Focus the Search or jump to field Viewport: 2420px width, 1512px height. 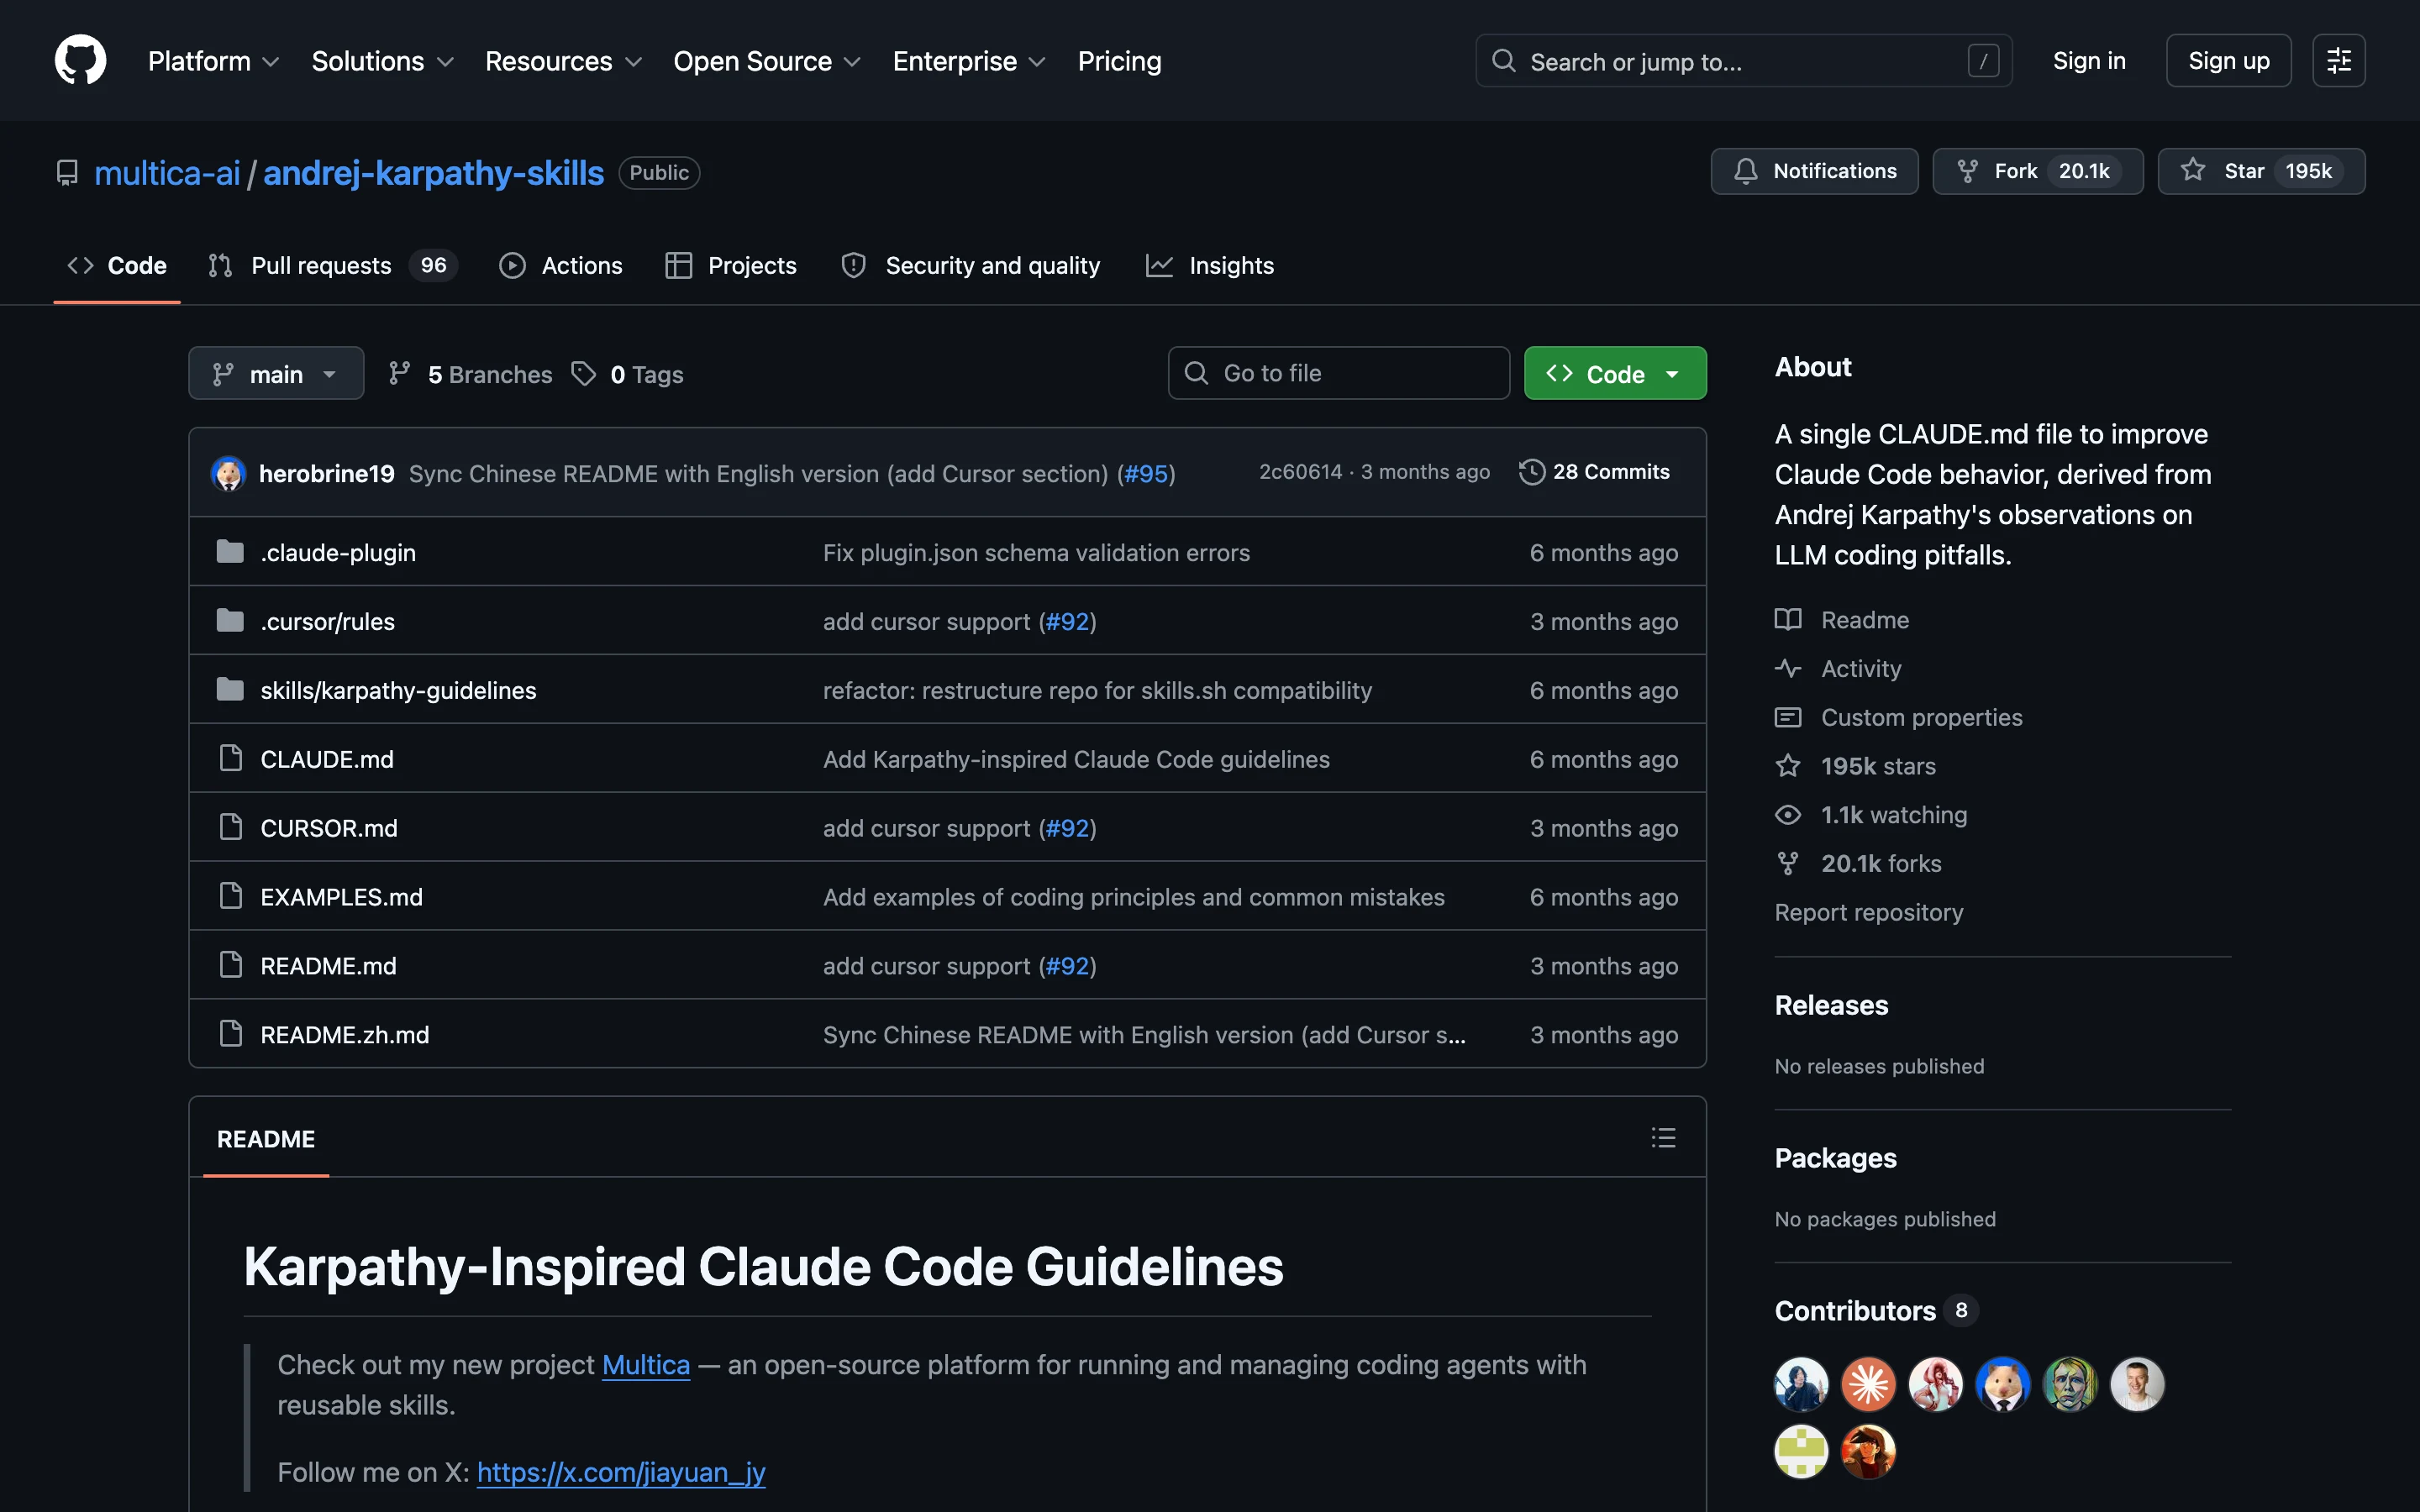(1743, 61)
